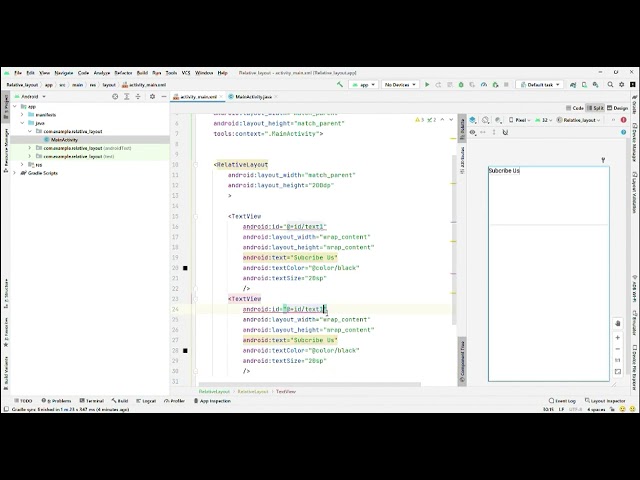Switch to the MainActivity.java editor tab
This screenshot has width=640, height=480.
click(x=253, y=97)
